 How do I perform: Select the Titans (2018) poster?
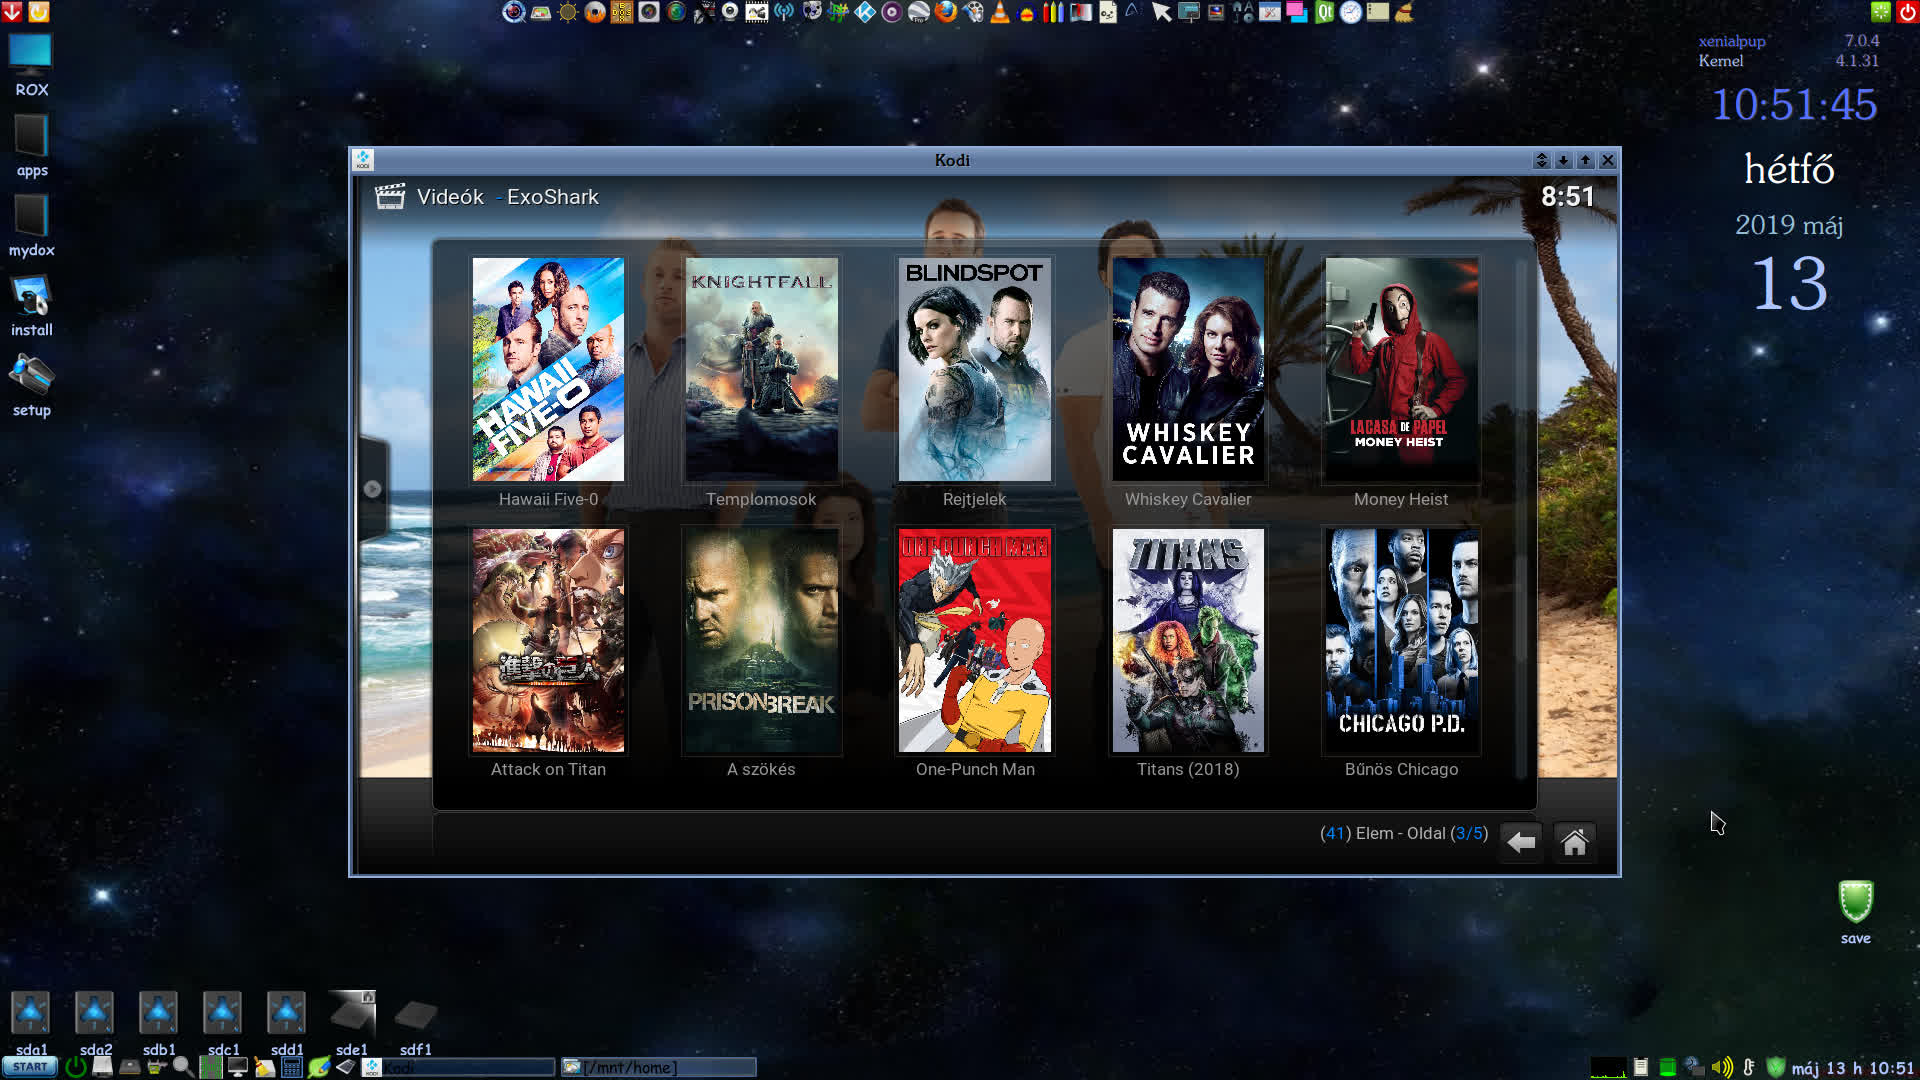[1188, 640]
